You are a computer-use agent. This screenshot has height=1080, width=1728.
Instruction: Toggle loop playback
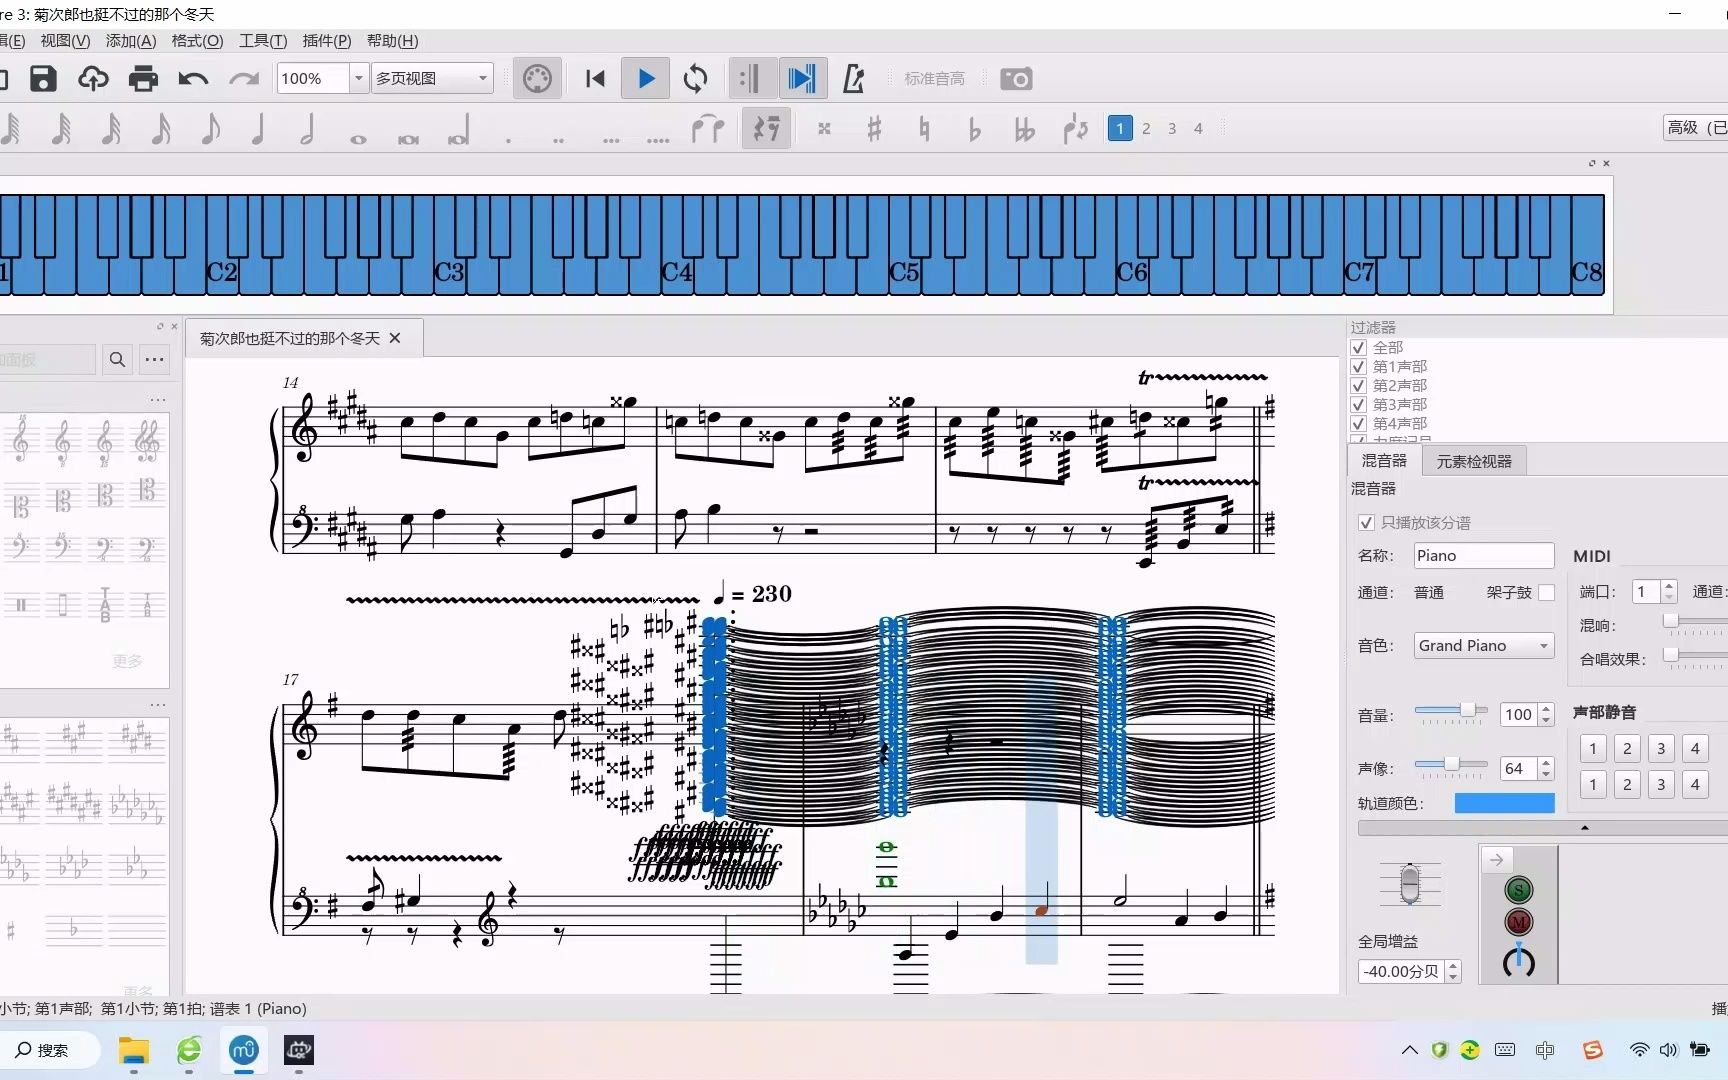click(x=695, y=79)
